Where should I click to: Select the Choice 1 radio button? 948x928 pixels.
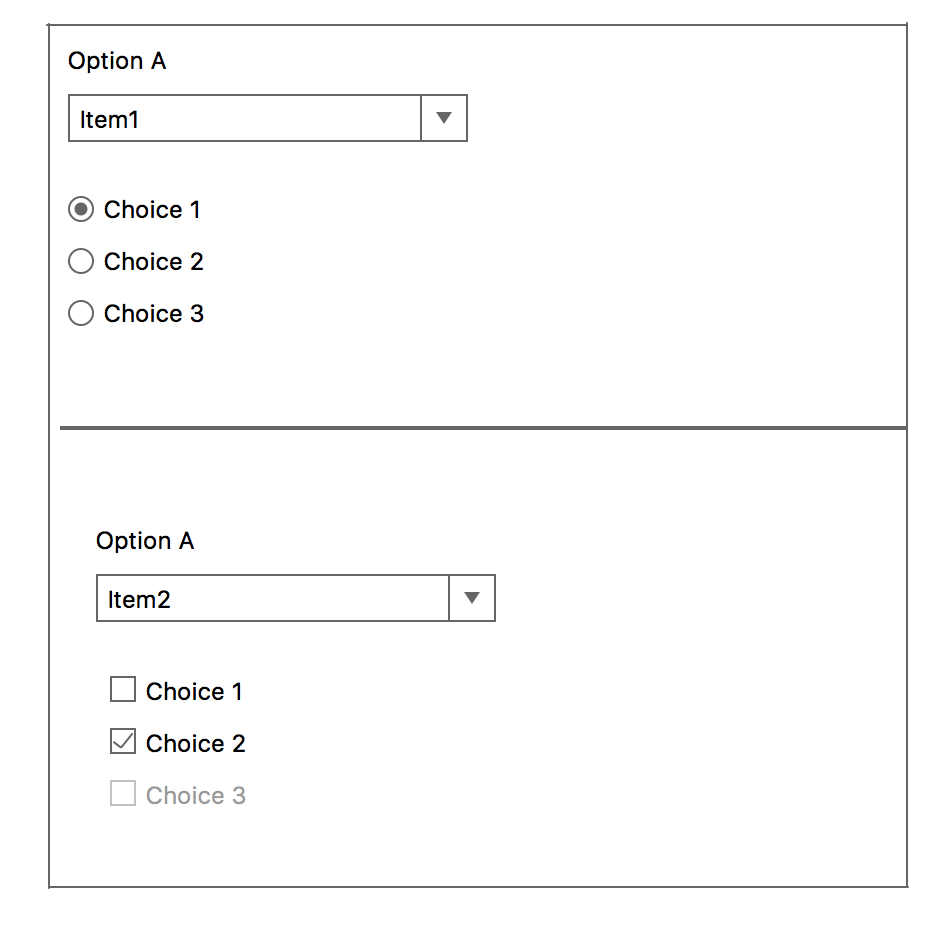81,209
